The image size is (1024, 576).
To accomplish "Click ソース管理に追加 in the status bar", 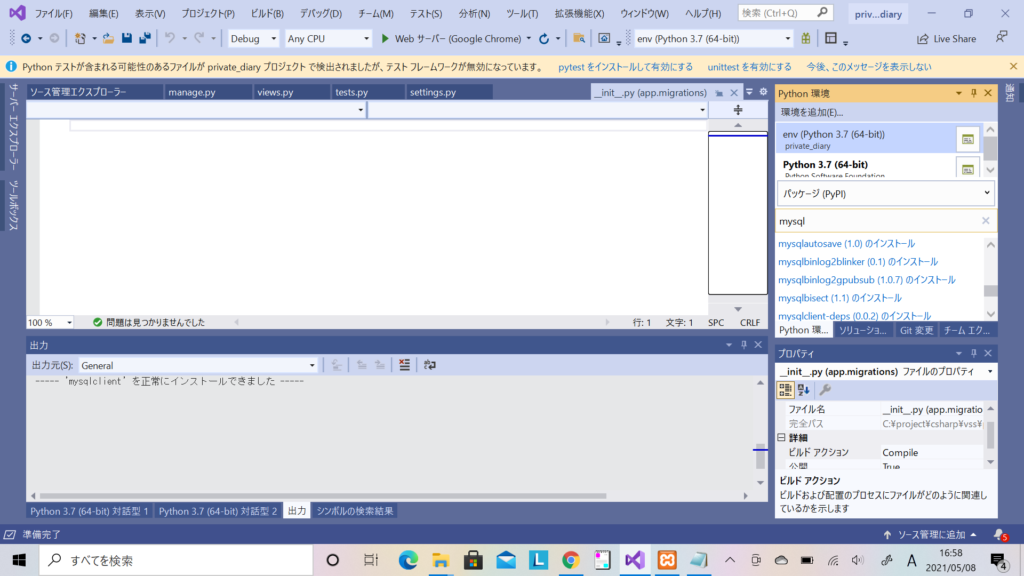I will coord(931,535).
